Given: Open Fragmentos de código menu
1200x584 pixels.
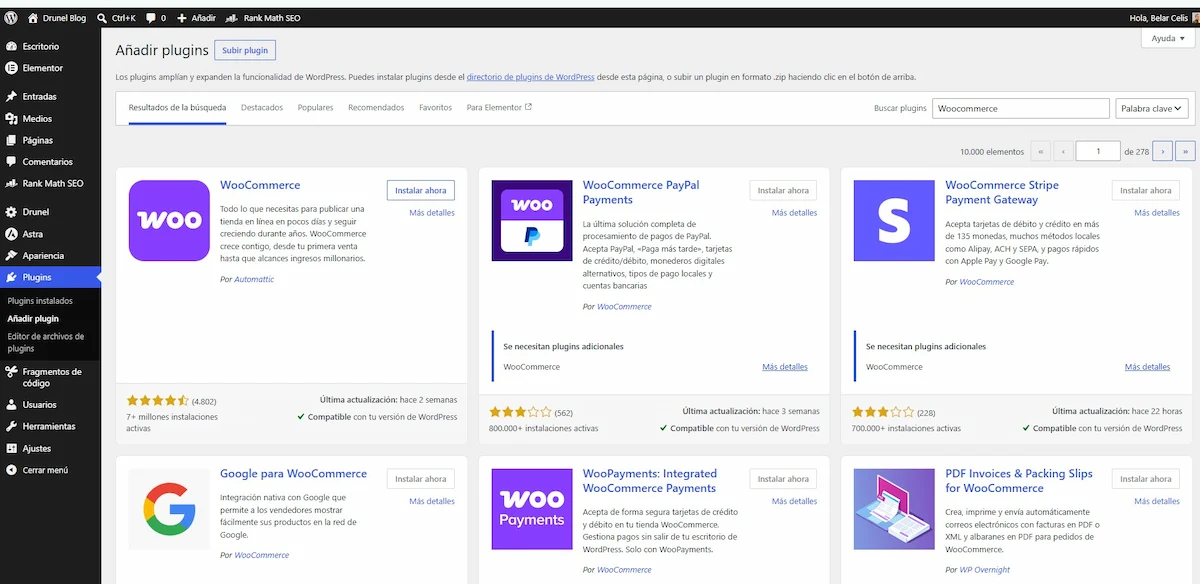Looking at the screenshot, I should pos(50,377).
